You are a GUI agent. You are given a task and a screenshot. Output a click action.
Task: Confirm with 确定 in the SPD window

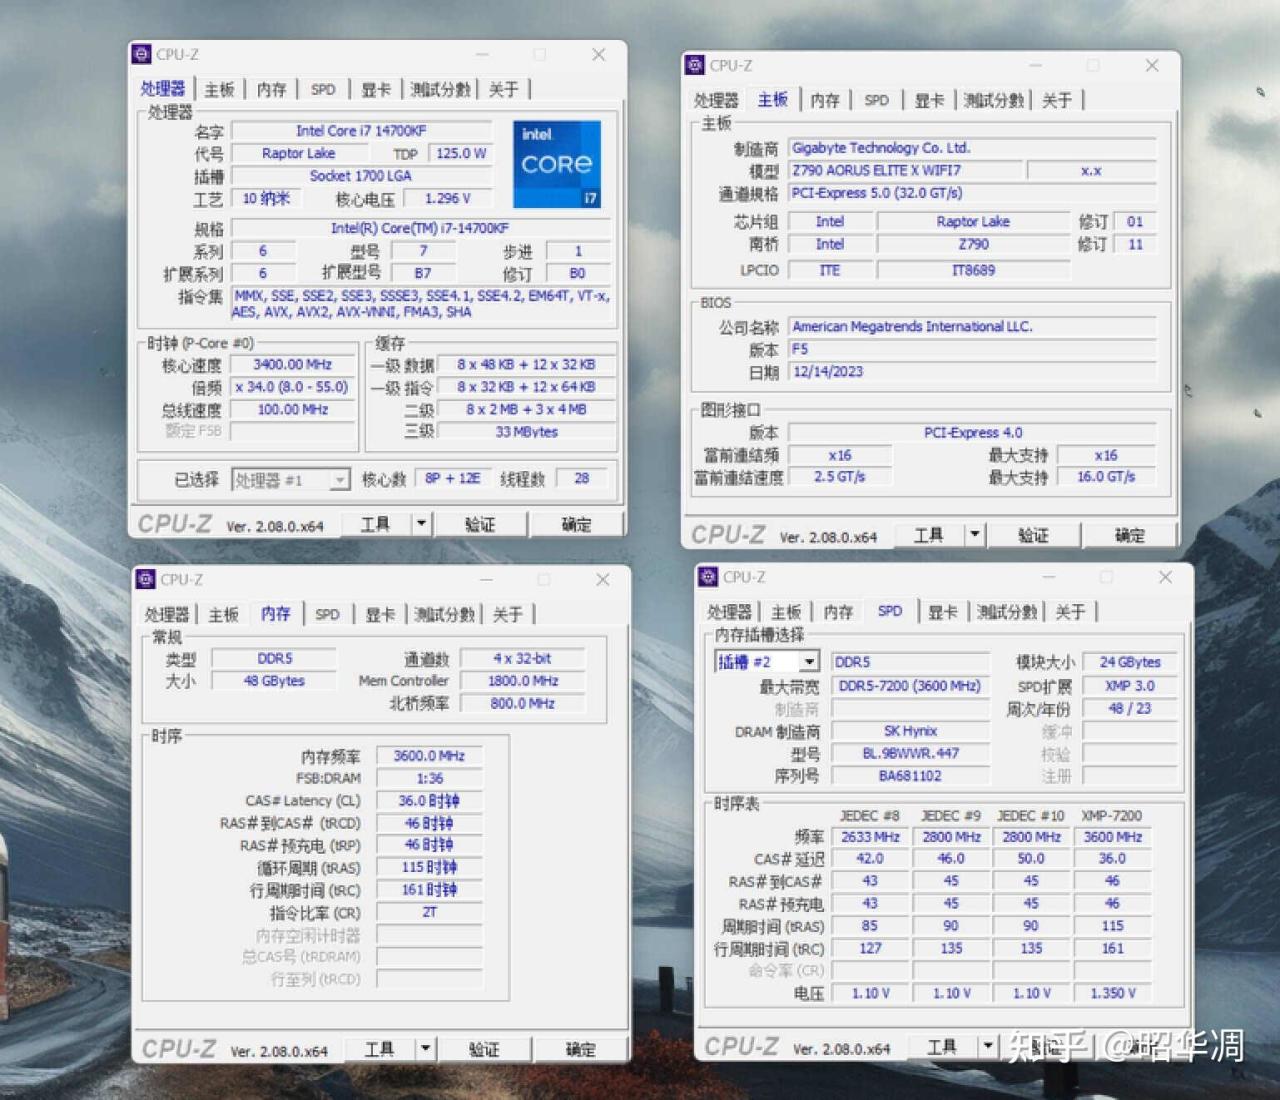pyautogui.click(x=1143, y=1047)
